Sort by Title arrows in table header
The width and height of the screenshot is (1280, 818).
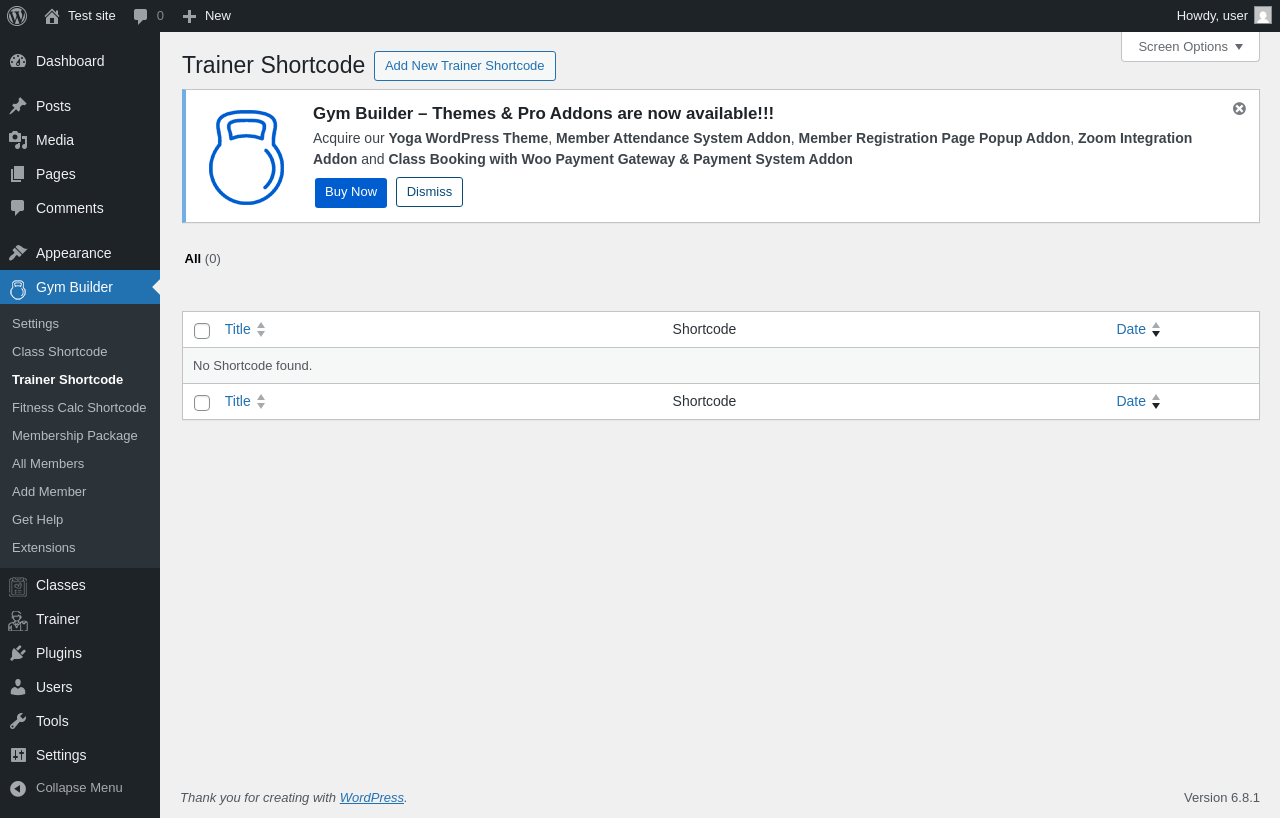[261, 329]
